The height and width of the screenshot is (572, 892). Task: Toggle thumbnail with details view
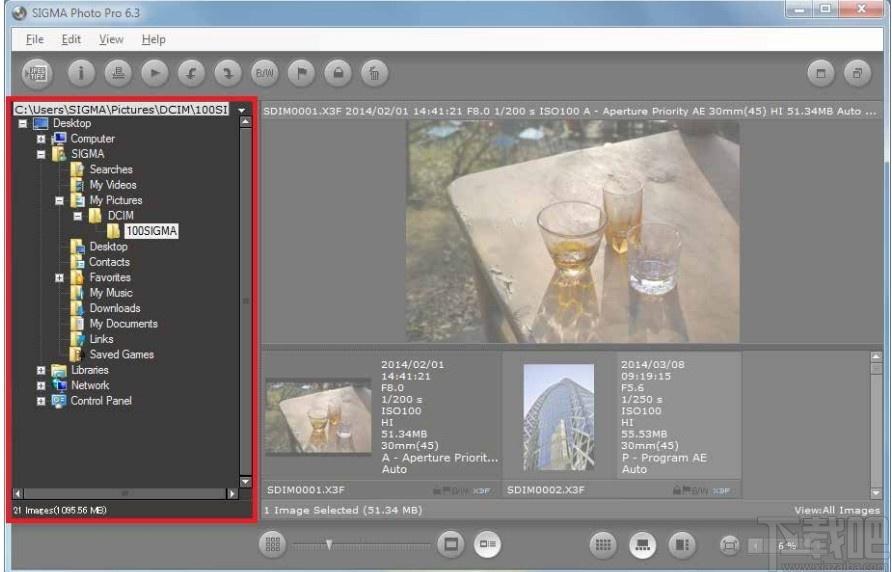(488, 545)
